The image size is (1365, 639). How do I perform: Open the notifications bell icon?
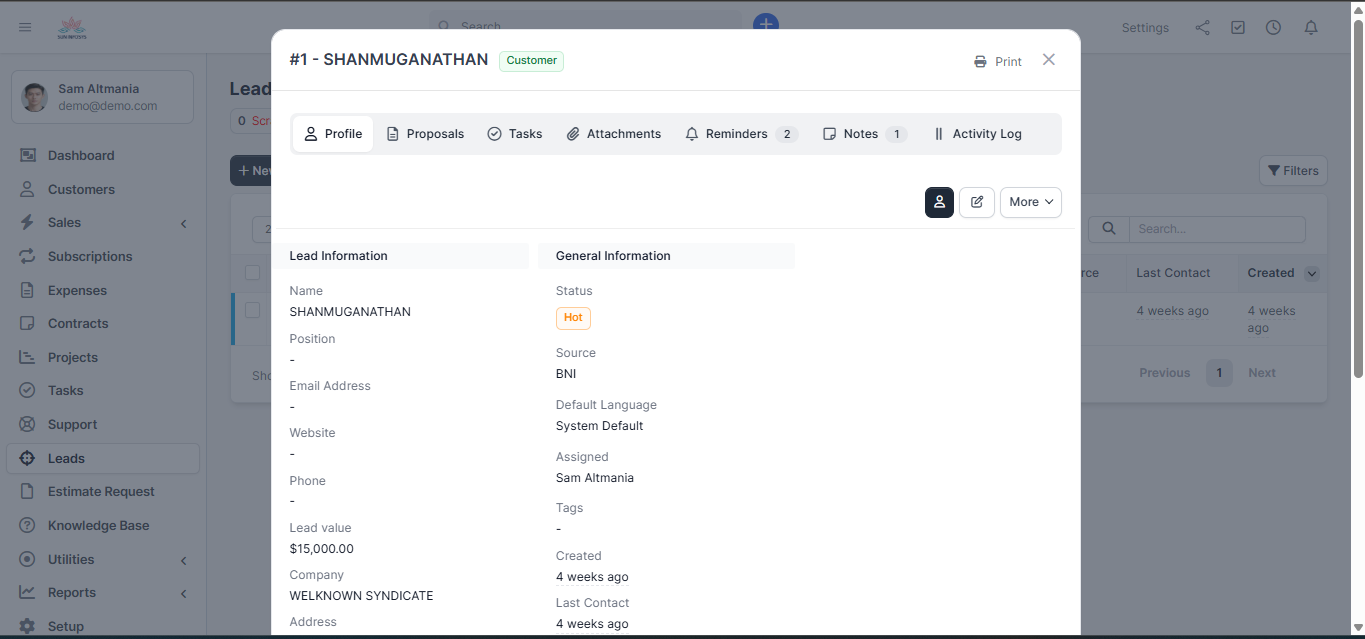pyautogui.click(x=1310, y=27)
